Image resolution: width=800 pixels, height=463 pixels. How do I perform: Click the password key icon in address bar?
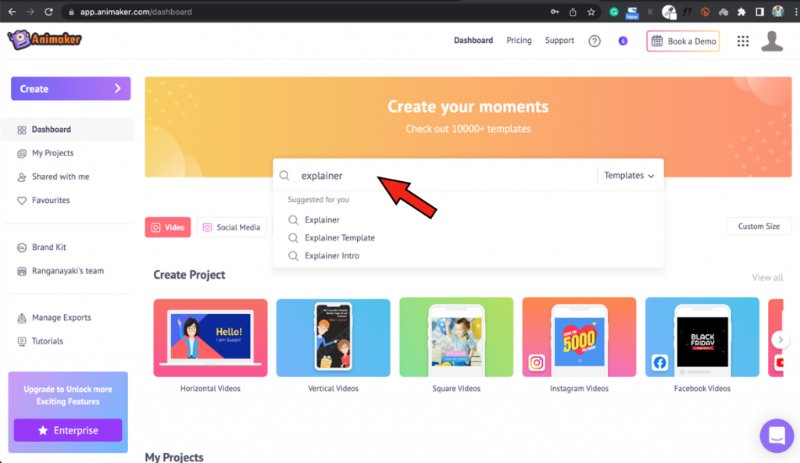pos(555,12)
